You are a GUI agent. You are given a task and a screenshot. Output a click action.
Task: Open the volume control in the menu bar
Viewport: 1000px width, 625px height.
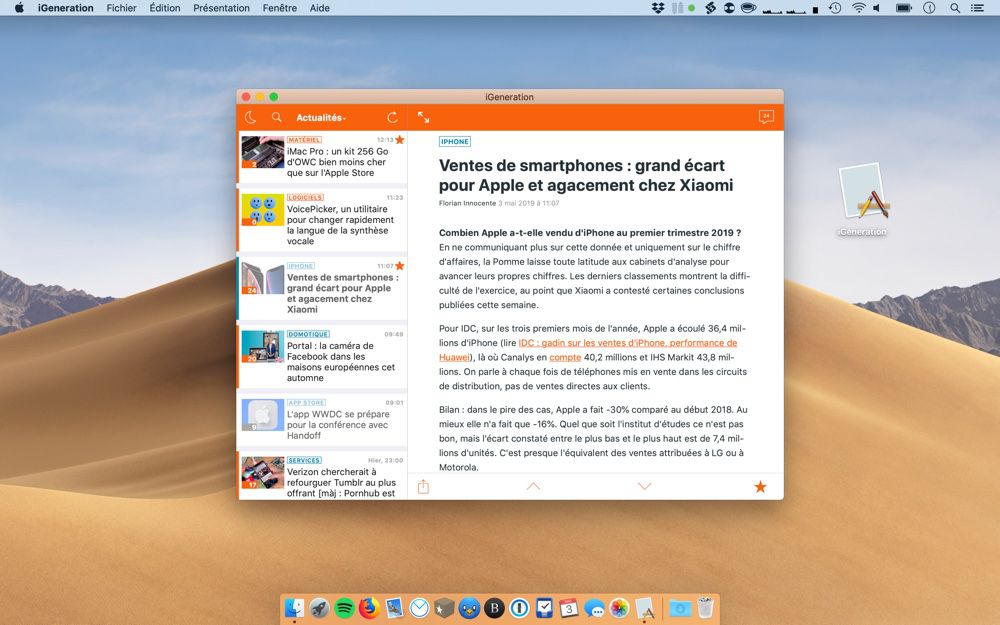click(x=878, y=8)
